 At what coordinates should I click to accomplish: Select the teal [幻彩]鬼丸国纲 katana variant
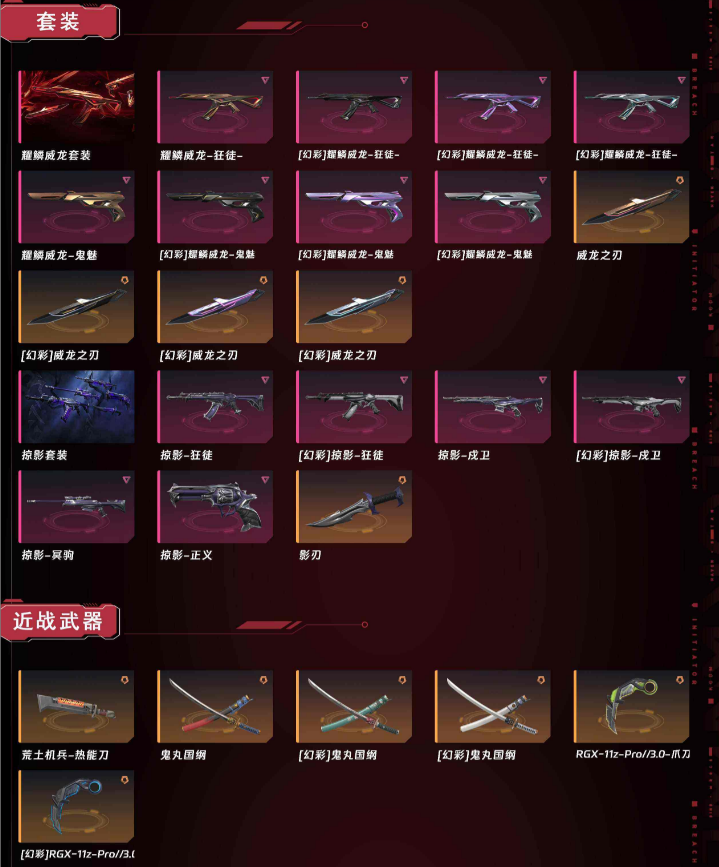pos(354,707)
